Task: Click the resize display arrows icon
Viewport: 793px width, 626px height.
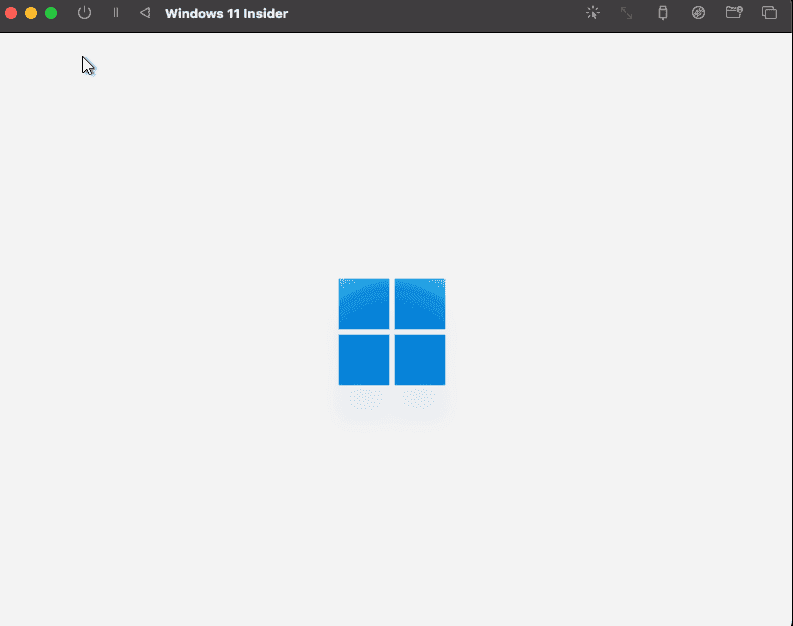Action: coord(627,13)
